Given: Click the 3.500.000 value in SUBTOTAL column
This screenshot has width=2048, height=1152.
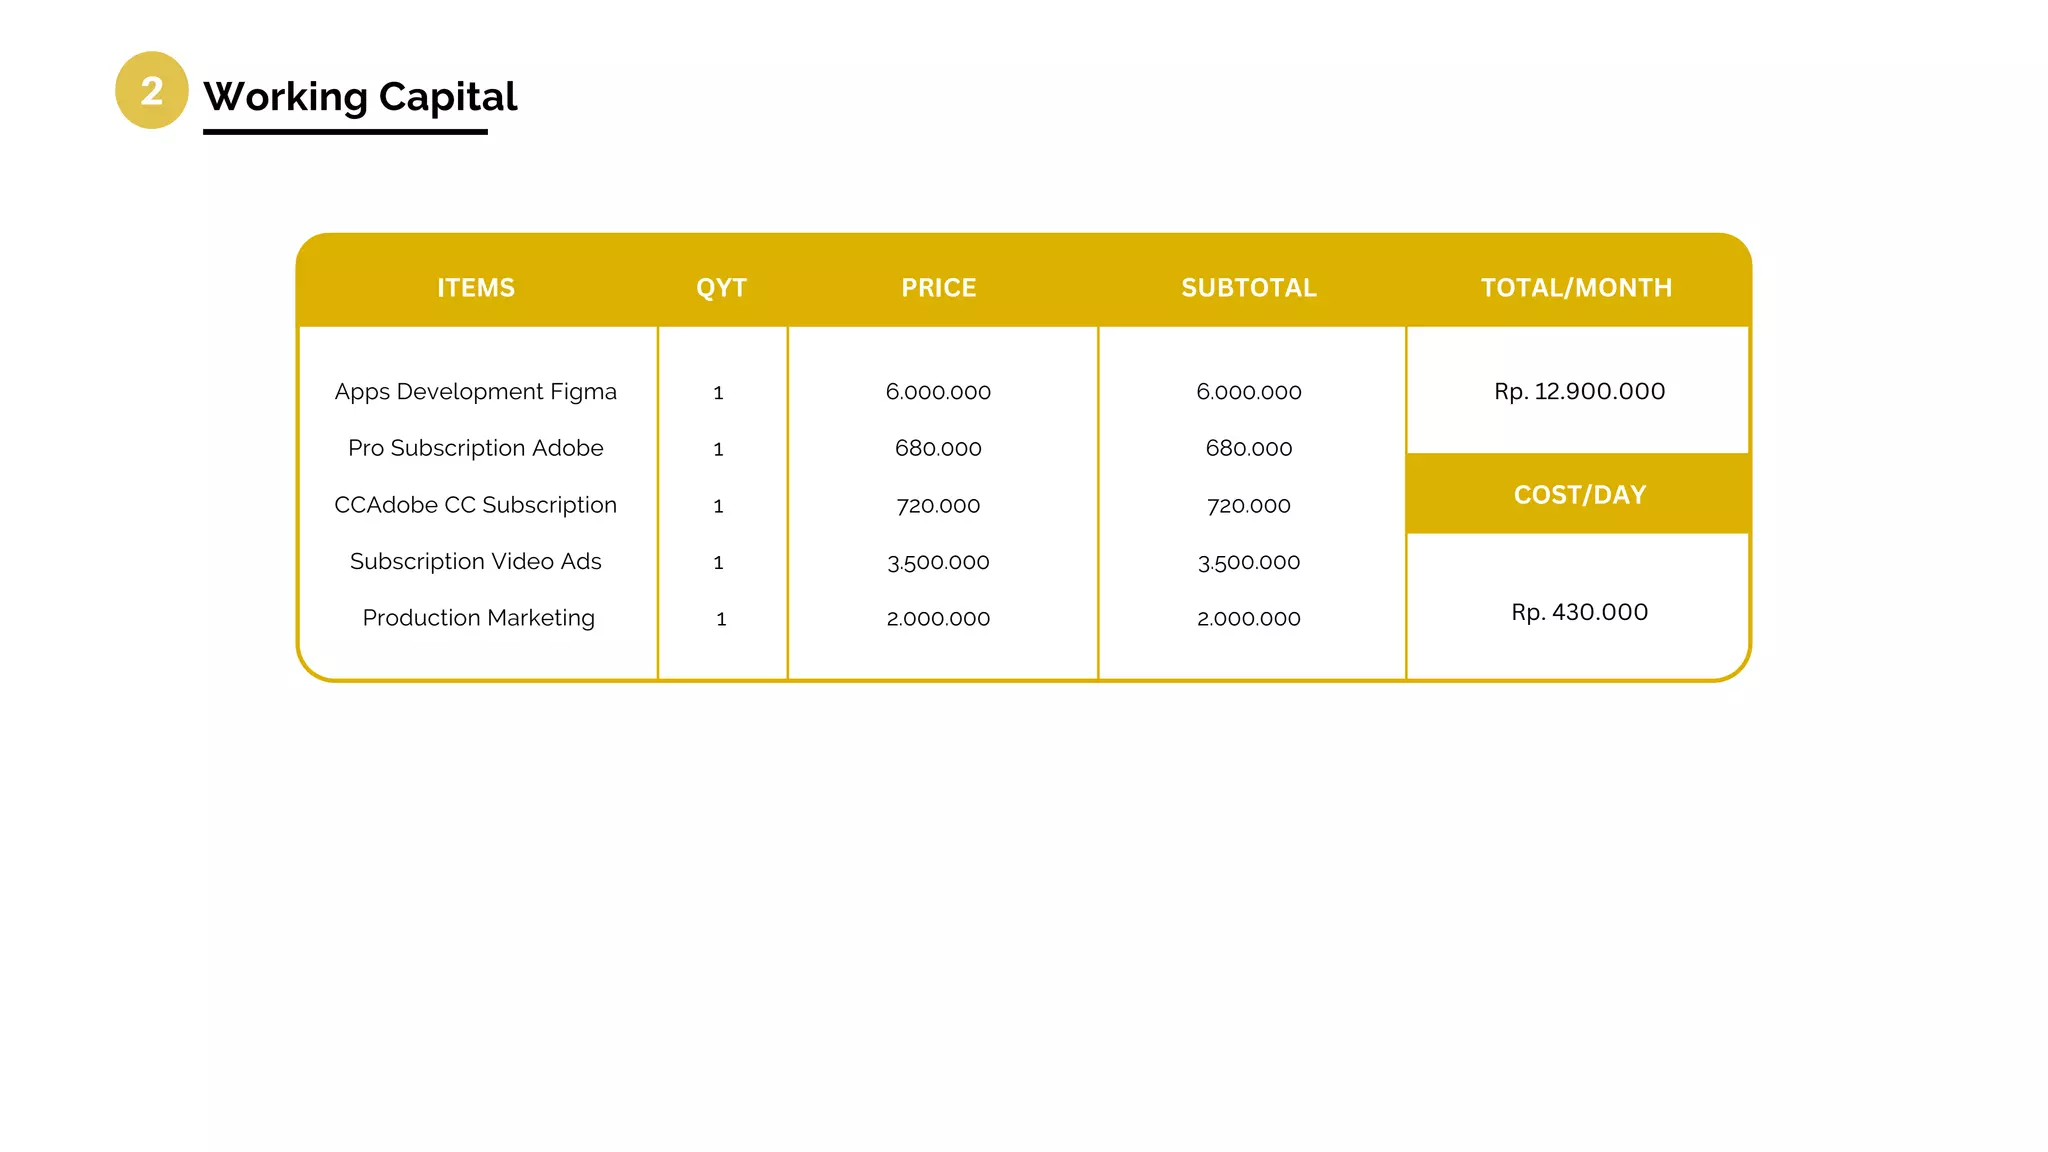Looking at the screenshot, I should (x=1249, y=562).
